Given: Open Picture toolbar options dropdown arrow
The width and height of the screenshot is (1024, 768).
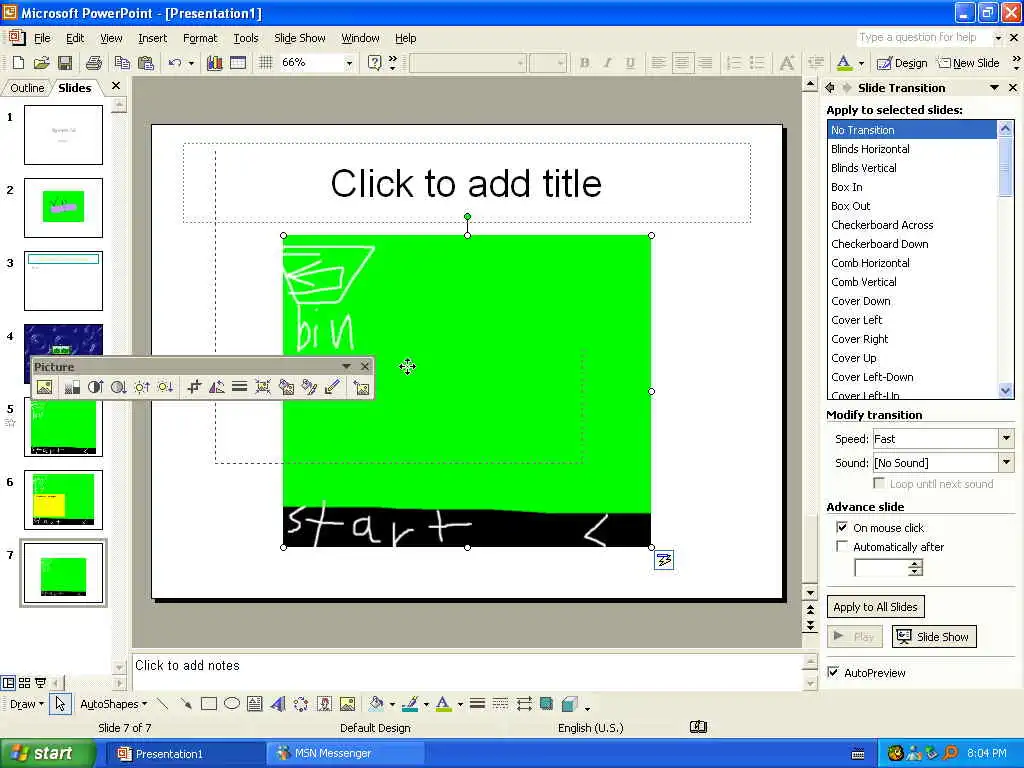Looking at the screenshot, I should [346, 366].
